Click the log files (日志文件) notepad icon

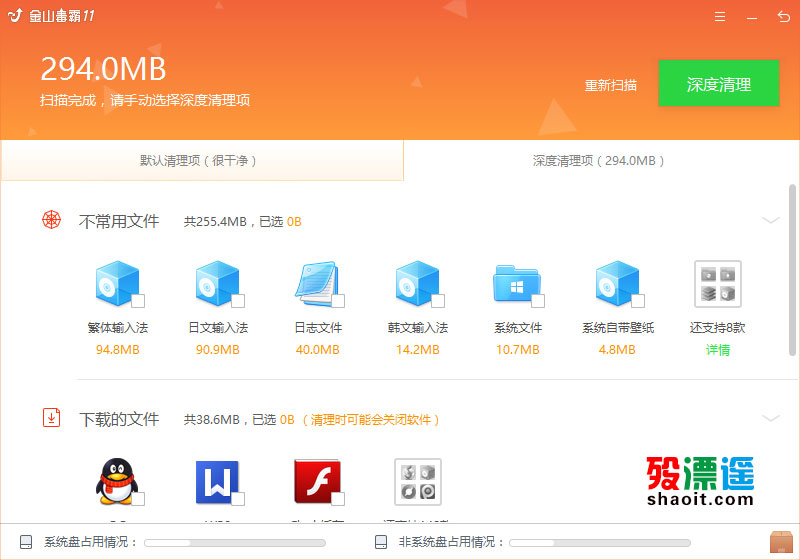[x=317, y=283]
